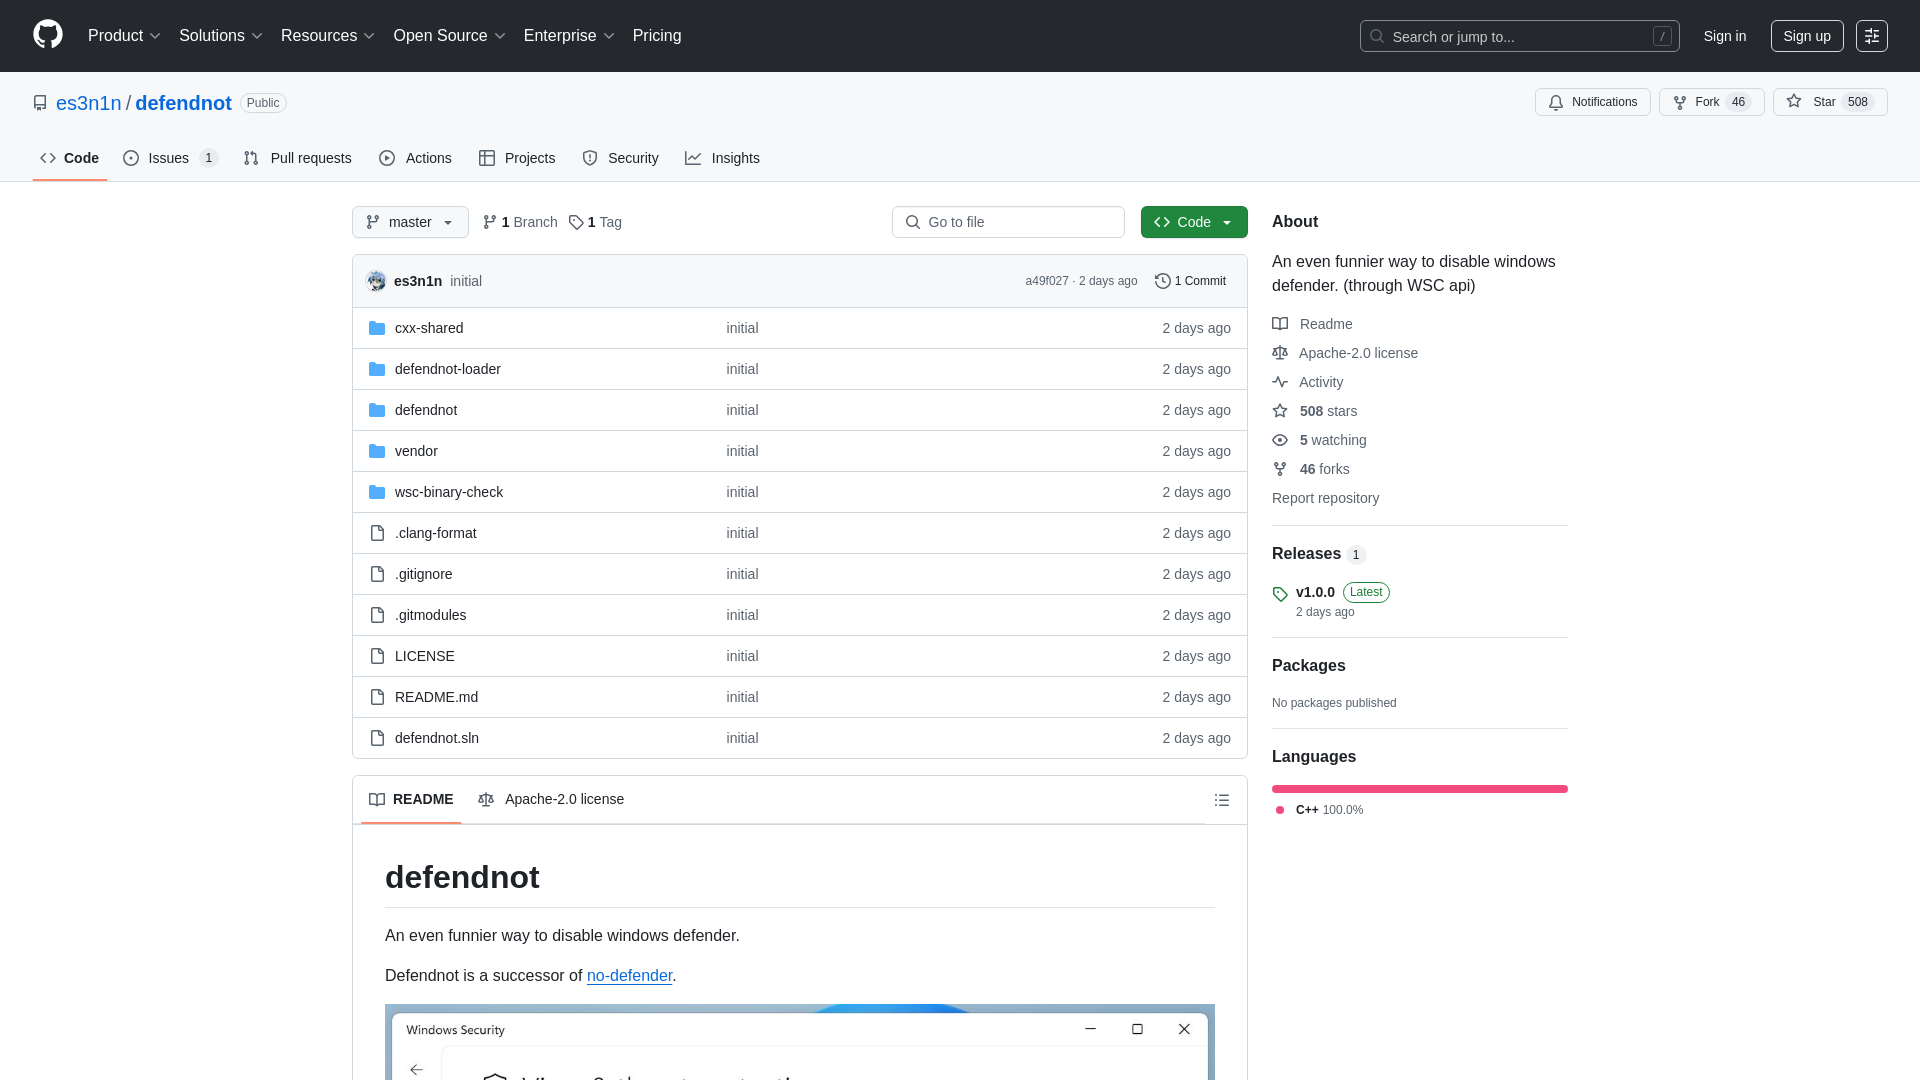The height and width of the screenshot is (1080, 1920).
Task: Switch to the Apache-2.0 license tab
Action: pyautogui.click(x=551, y=799)
